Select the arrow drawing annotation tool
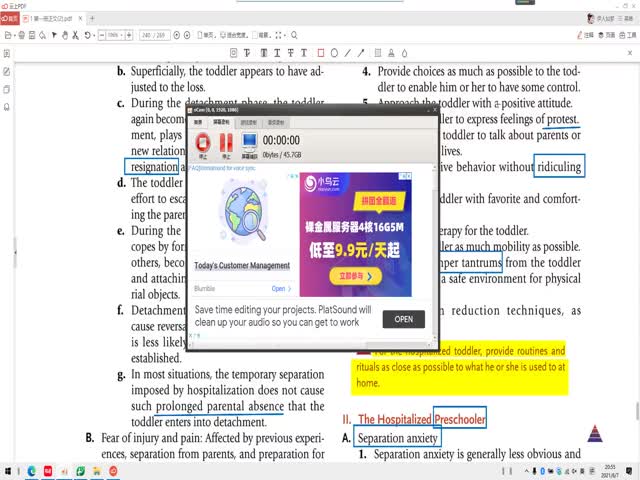Image resolution: width=640 pixels, height=480 pixels. coord(361,53)
